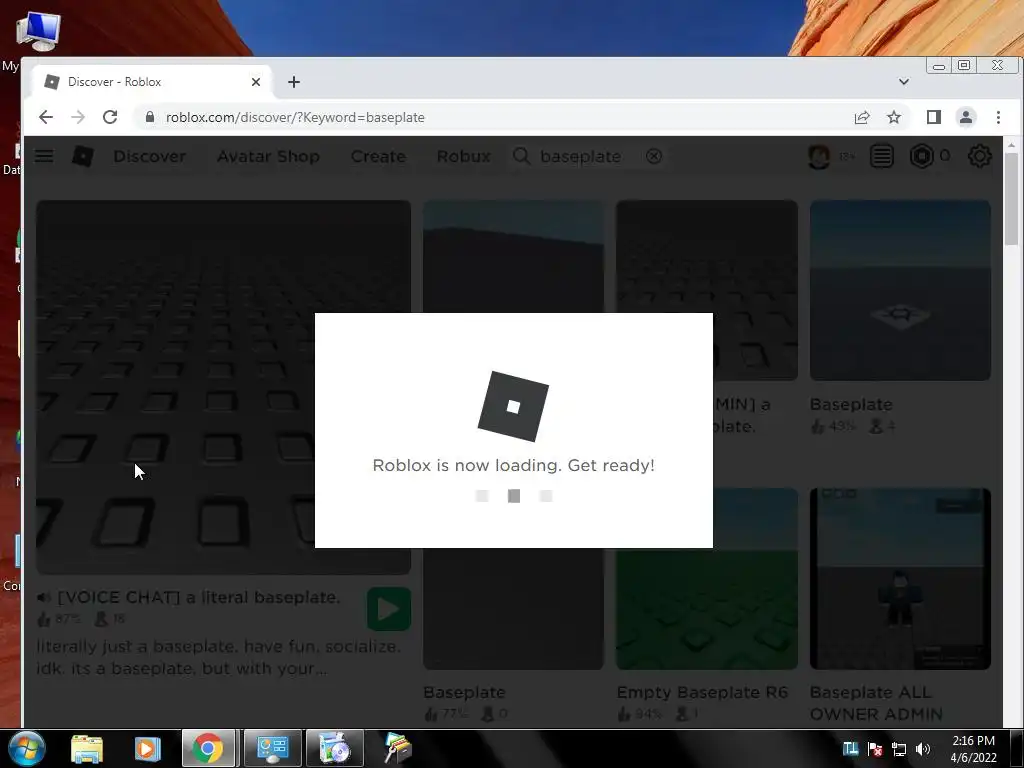The height and width of the screenshot is (768, 1024).
Task: Open a new Chrome tab
Action: 294,82
